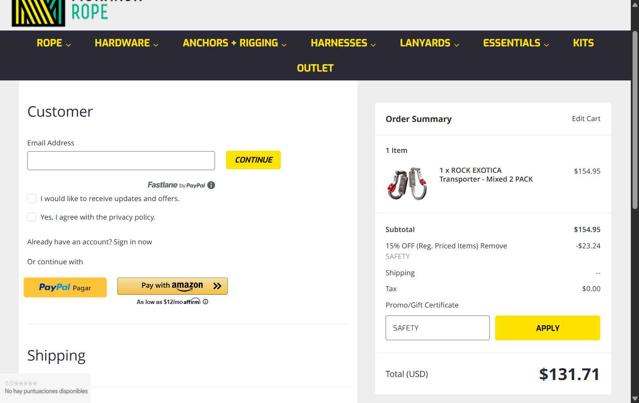The image size is (639, 403).
Task: Click the ratings widget stars
Action: point(21,383)
